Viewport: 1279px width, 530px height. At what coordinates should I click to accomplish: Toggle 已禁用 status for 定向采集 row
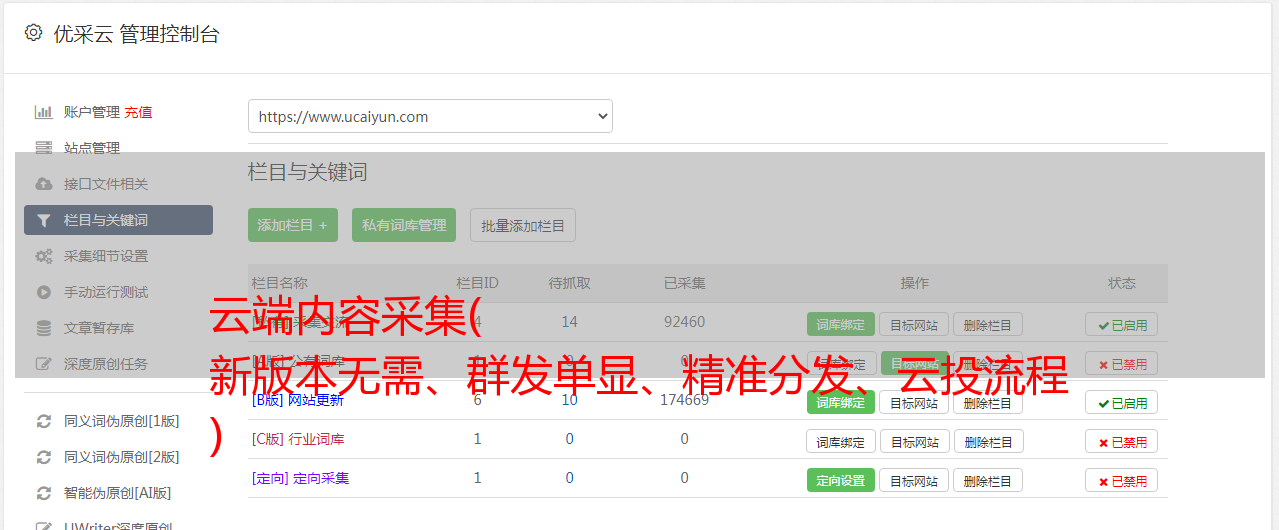pos(1122,480)
